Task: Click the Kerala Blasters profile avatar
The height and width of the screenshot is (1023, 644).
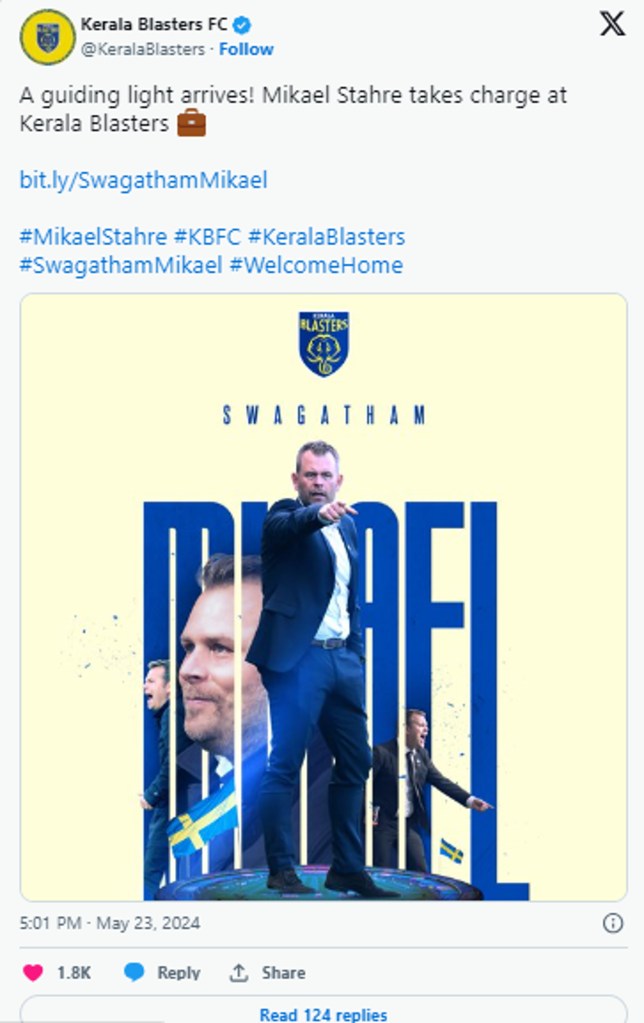Action: coord(48,37)
